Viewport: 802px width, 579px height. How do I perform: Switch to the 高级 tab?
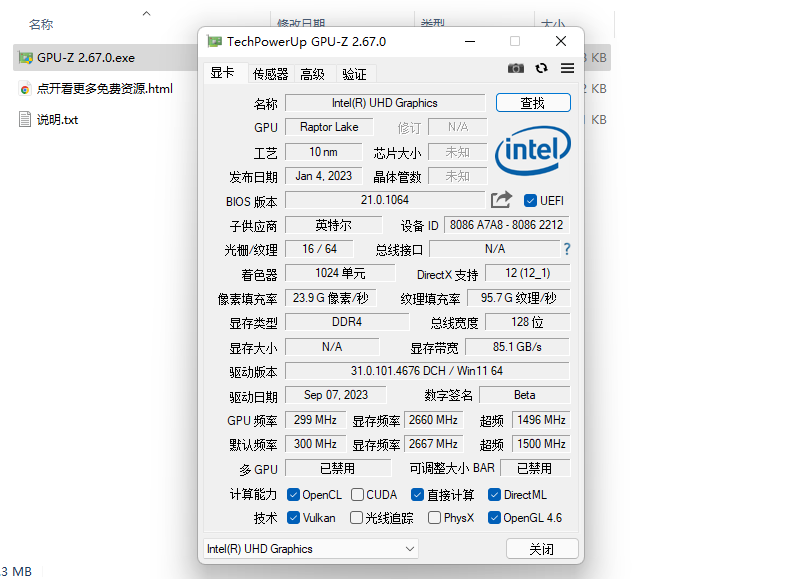[313, 74]
